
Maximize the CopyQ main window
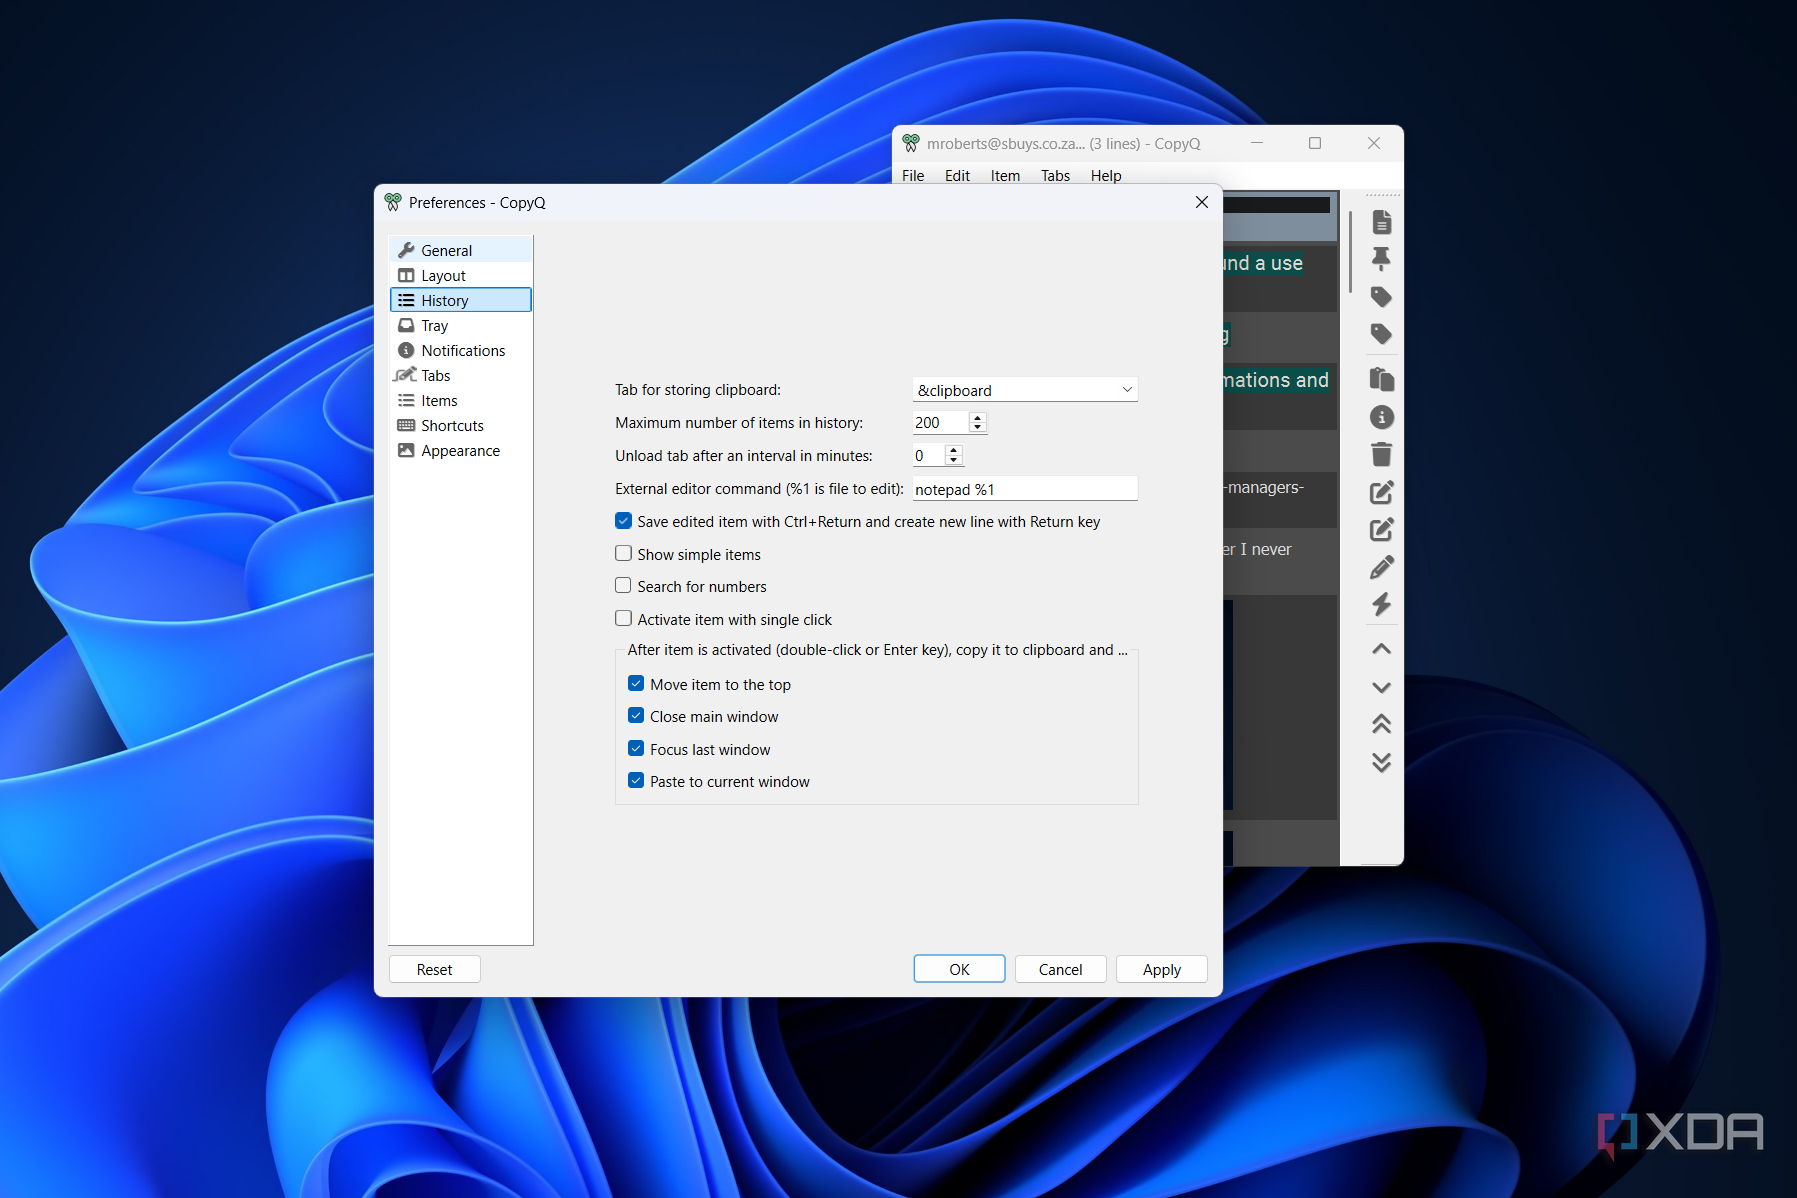pyautogui.click(x=1315, y=143)
